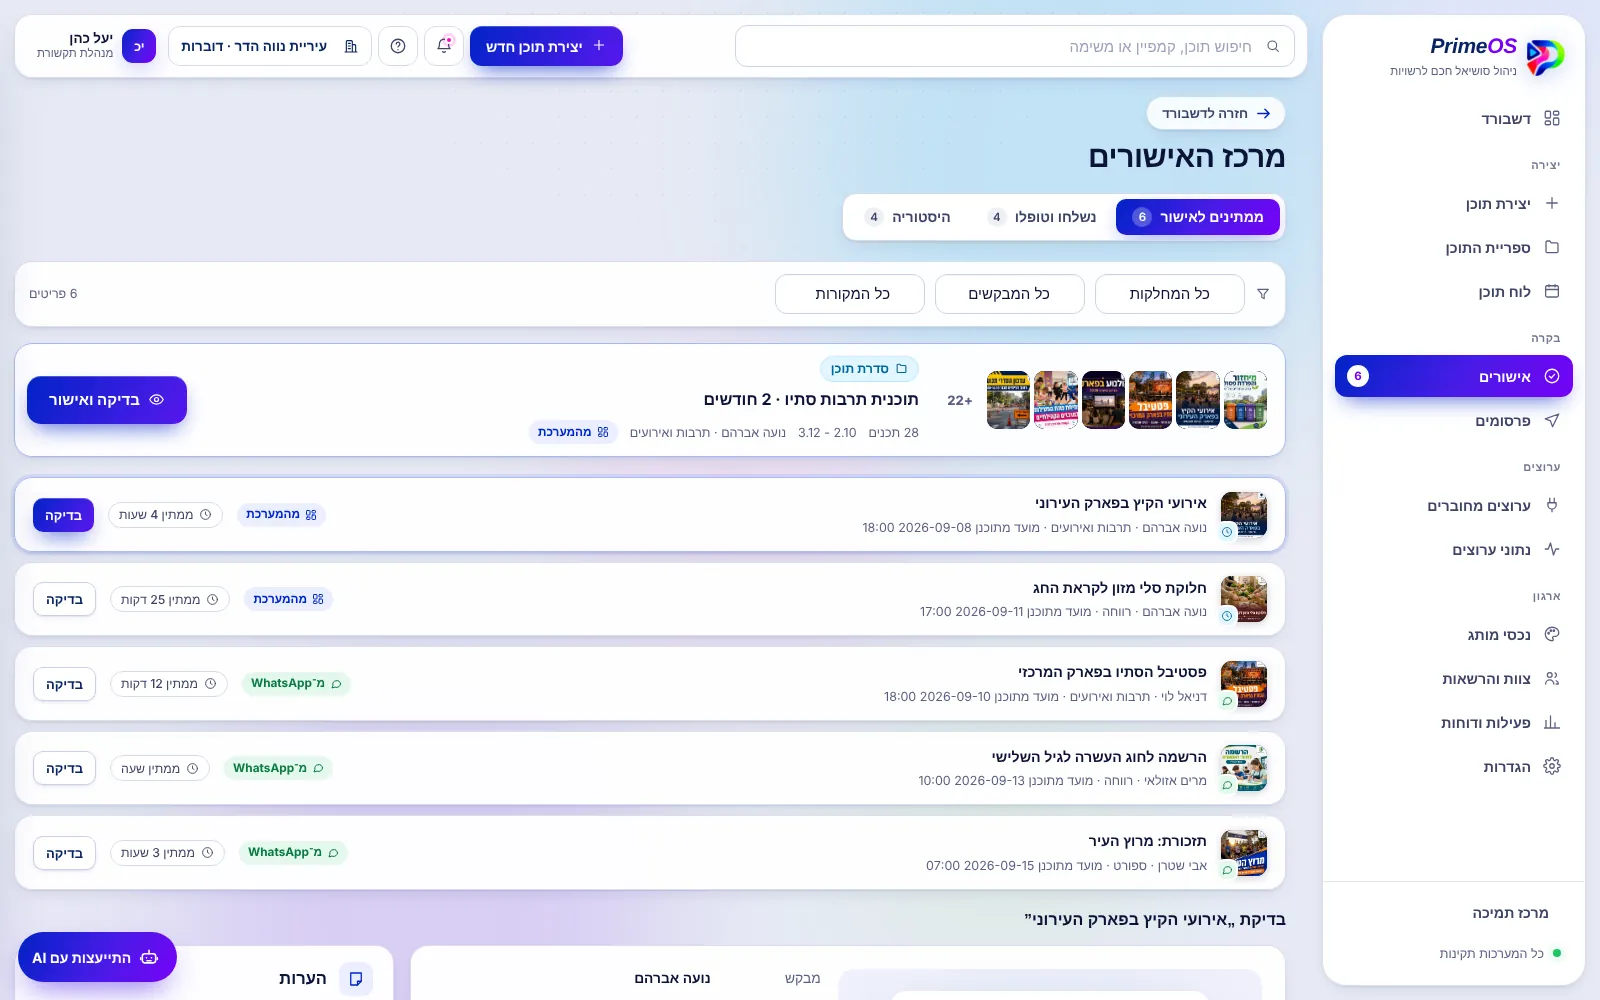Select אישורים in the sidebar menu

(1454, 376)
